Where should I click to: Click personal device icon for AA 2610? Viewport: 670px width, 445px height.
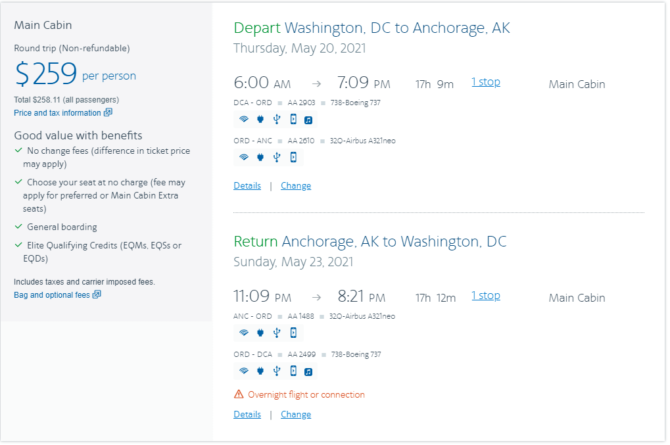293,157
